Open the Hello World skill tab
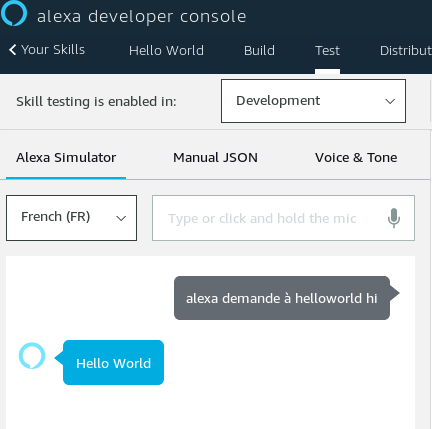Viewport: 432px width, 429px height. pos(166,51)
